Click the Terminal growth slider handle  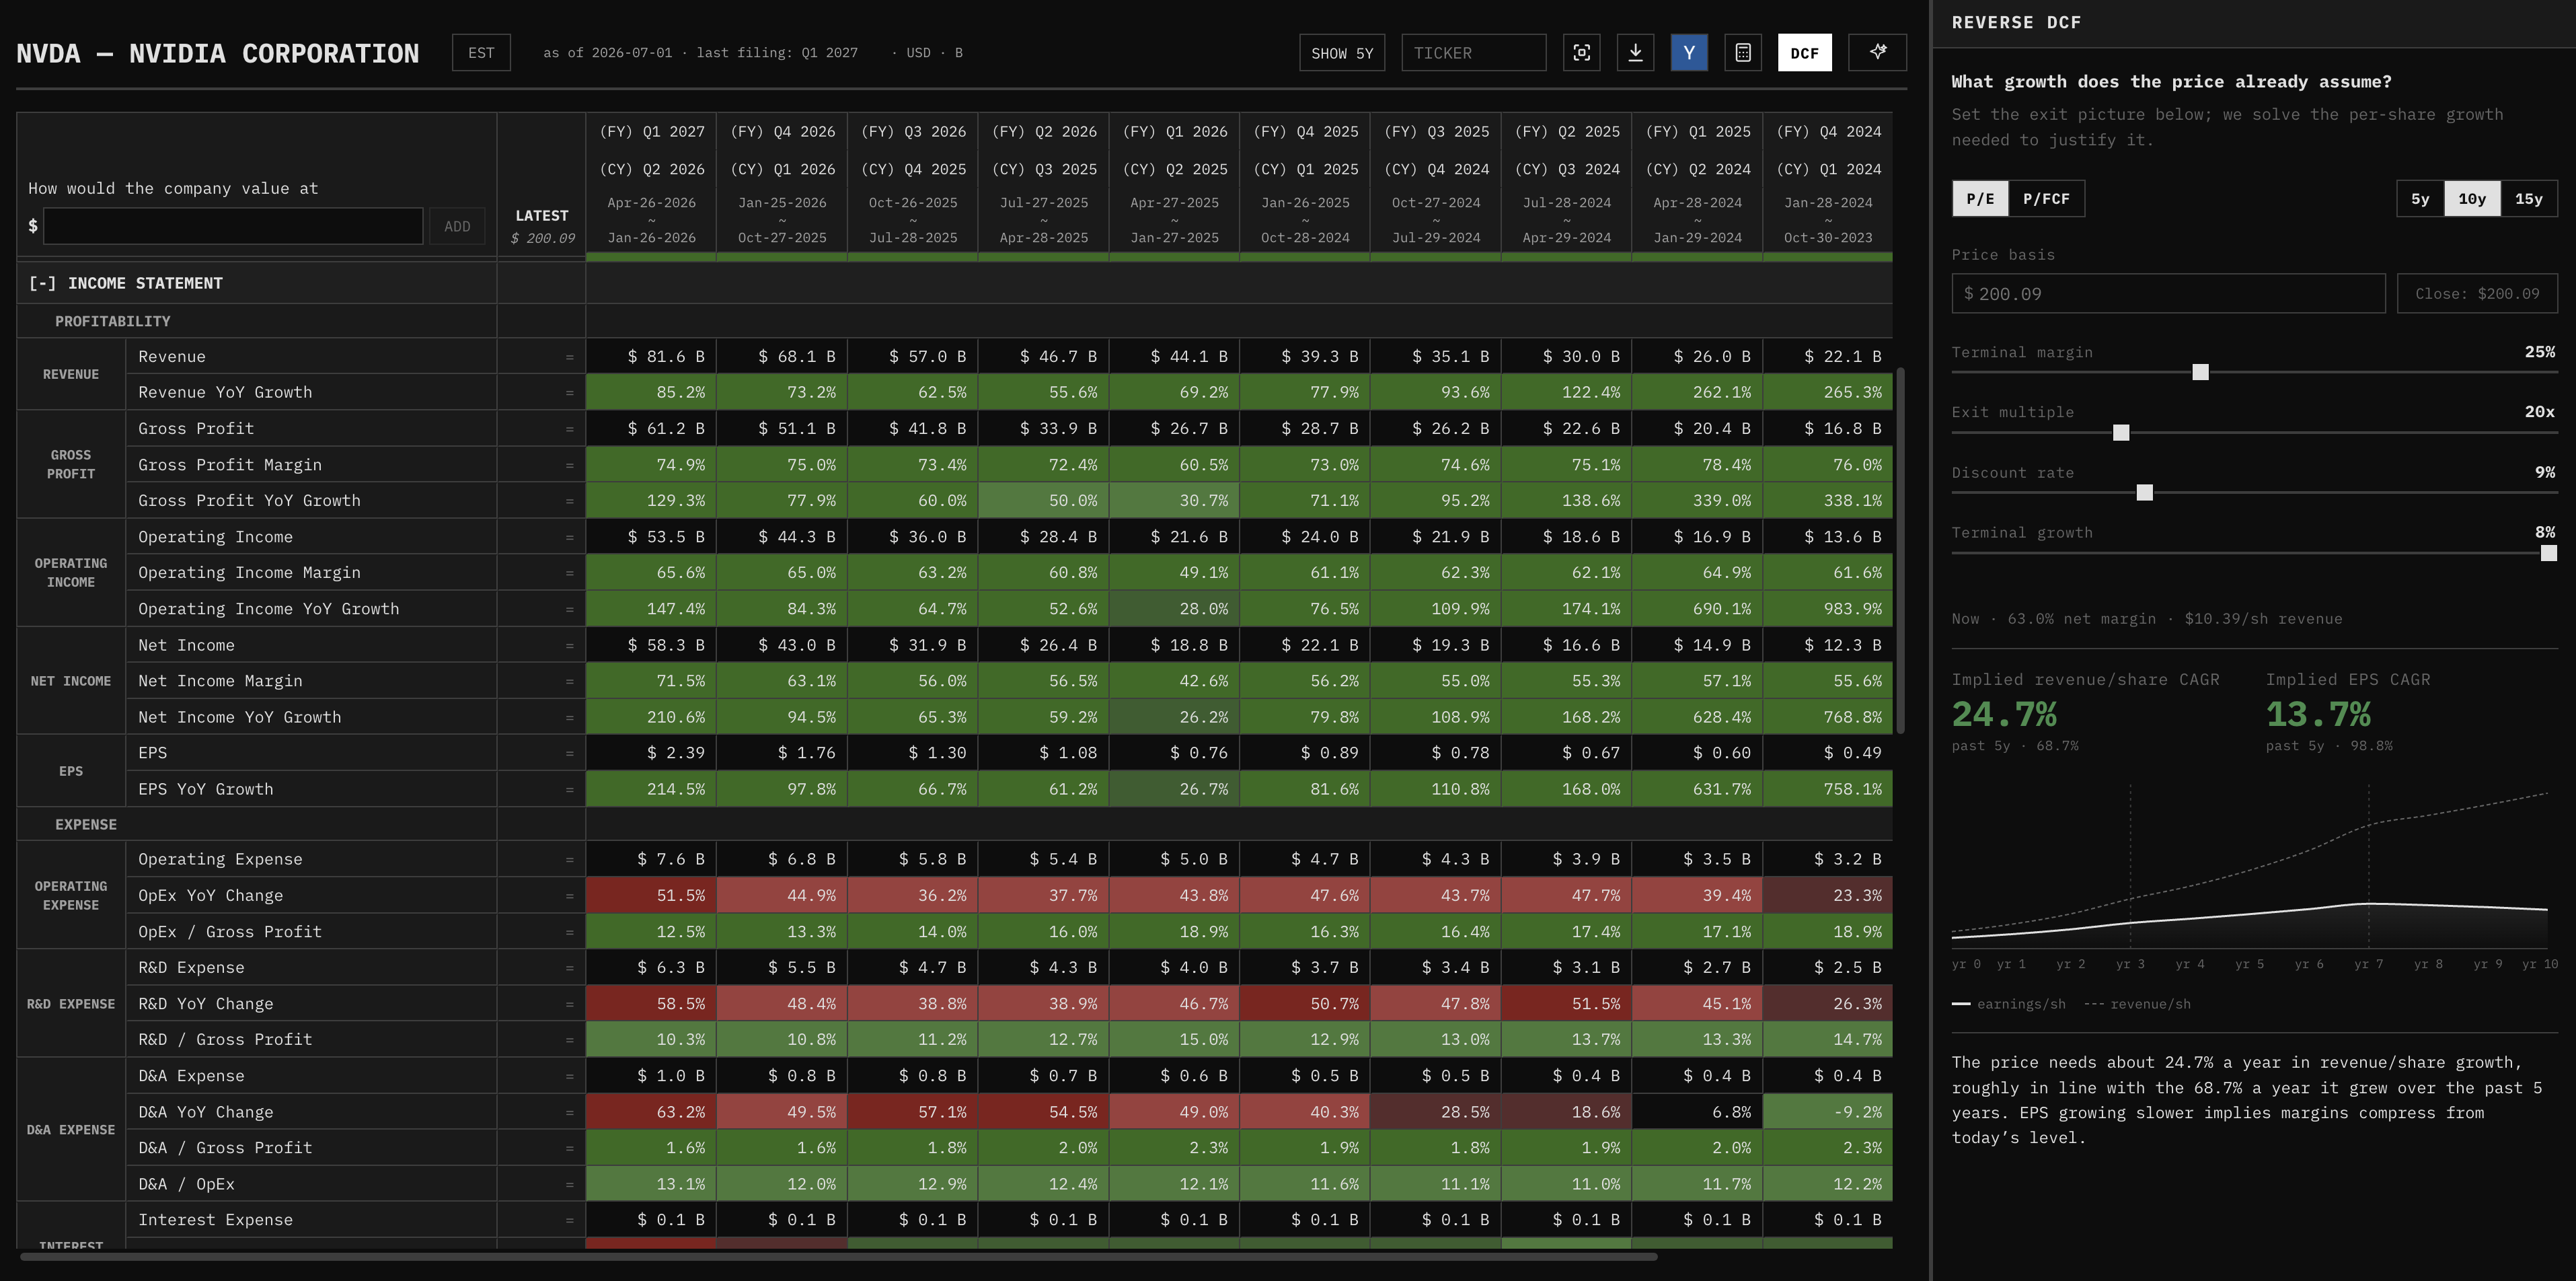(2549, 553)
